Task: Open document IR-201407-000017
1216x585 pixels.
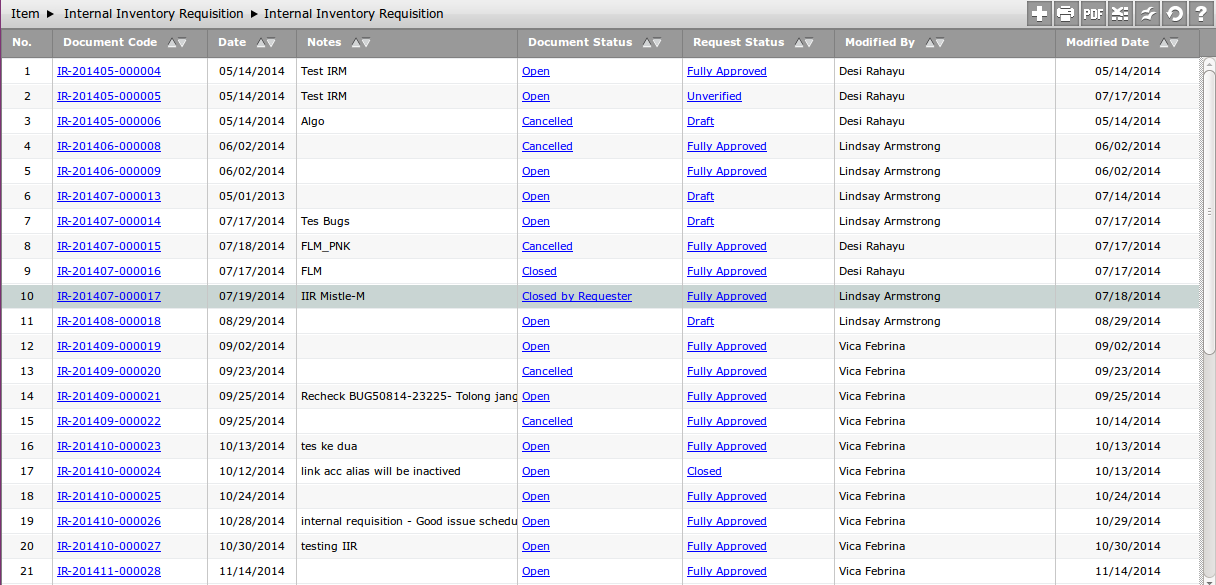Action: 109,296
